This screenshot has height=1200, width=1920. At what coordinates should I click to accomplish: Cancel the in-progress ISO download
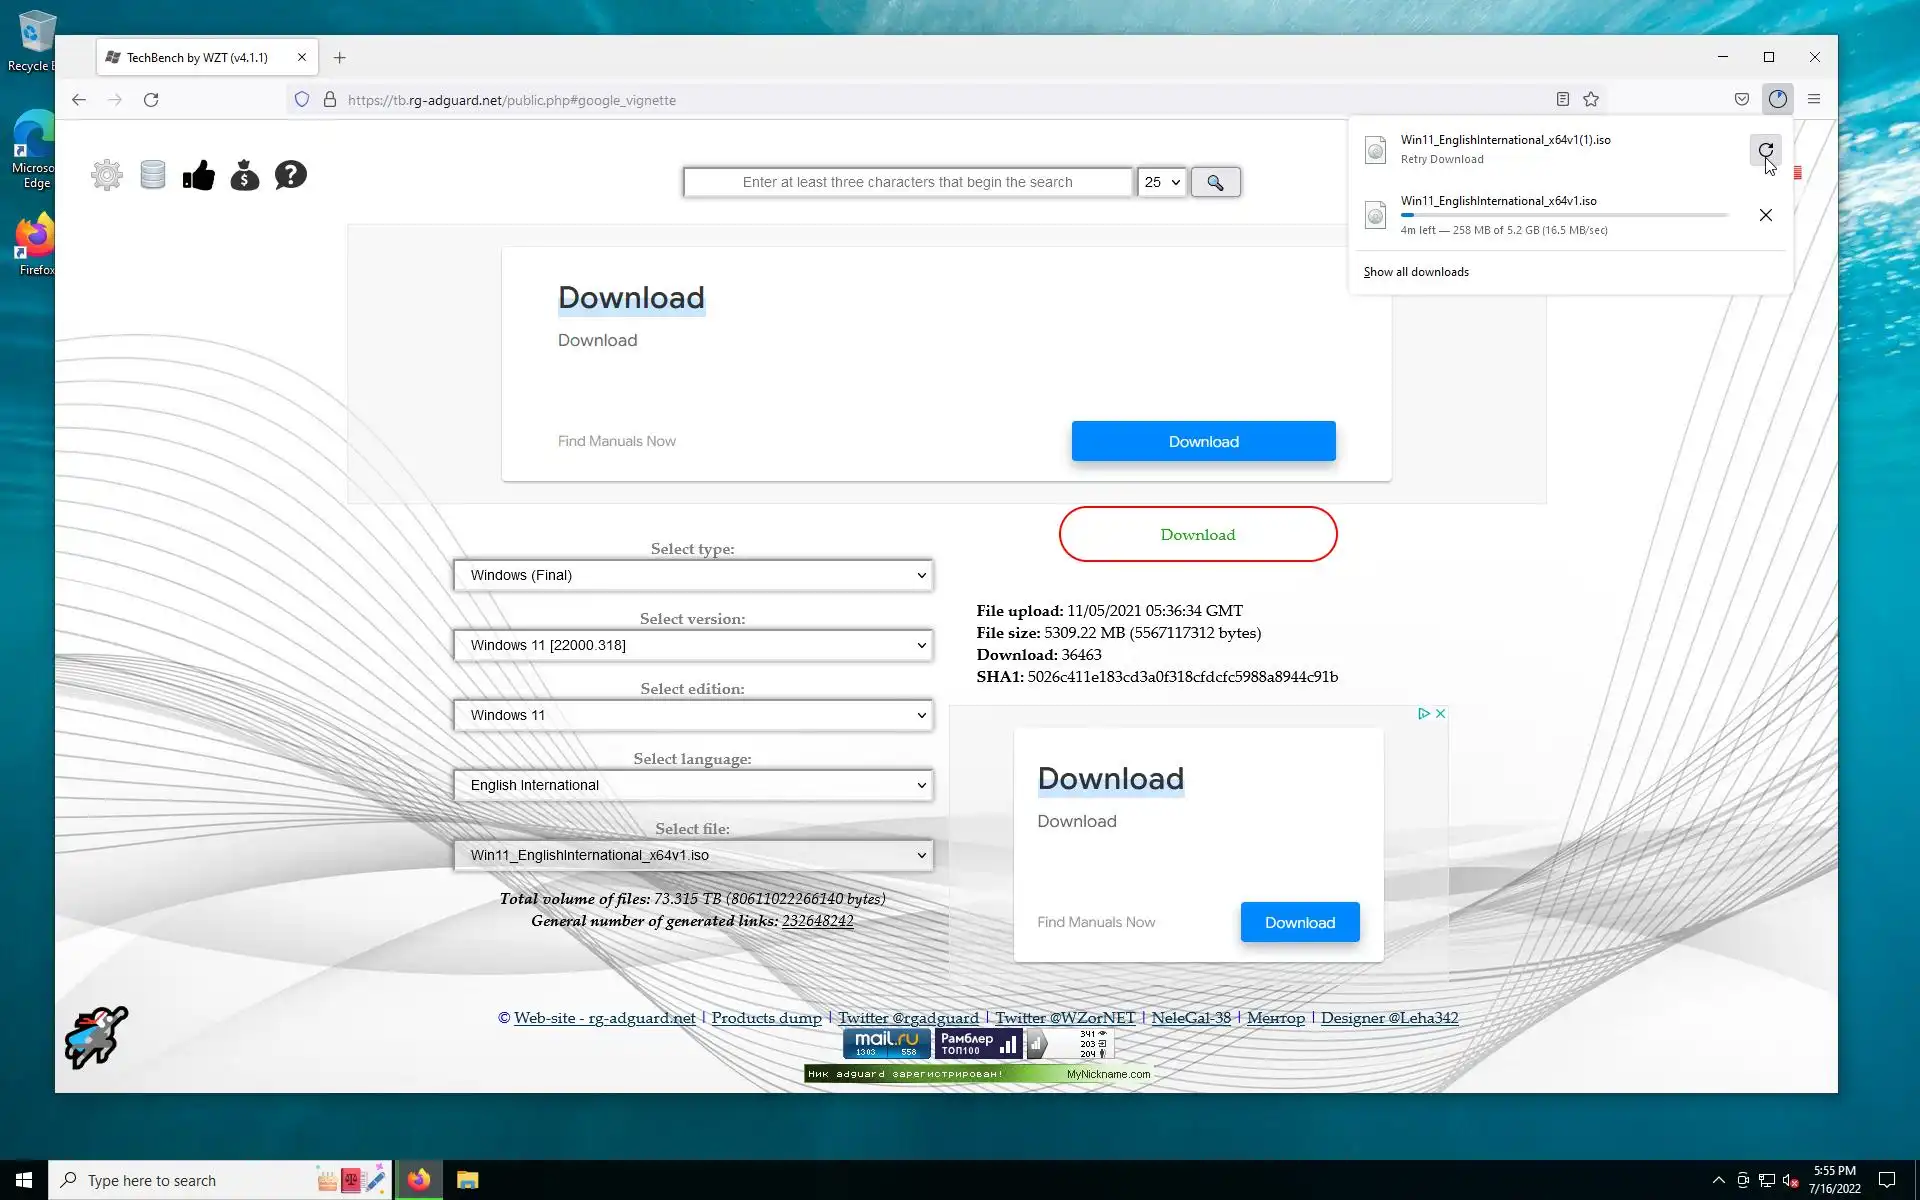tap(1765, 215)
